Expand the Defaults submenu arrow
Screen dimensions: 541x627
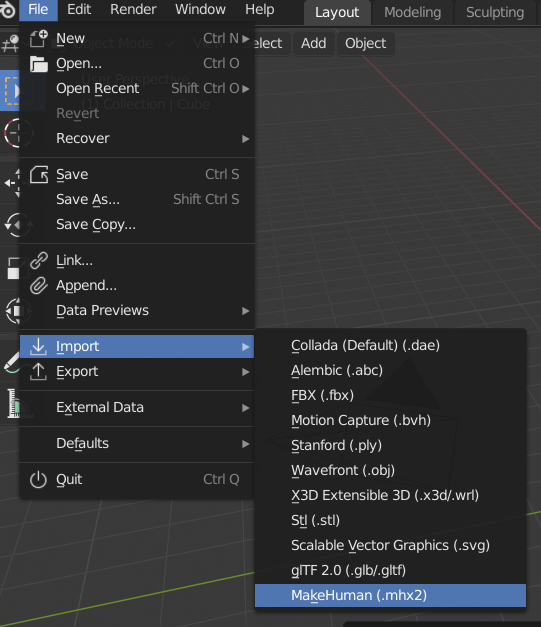point(246,444)
